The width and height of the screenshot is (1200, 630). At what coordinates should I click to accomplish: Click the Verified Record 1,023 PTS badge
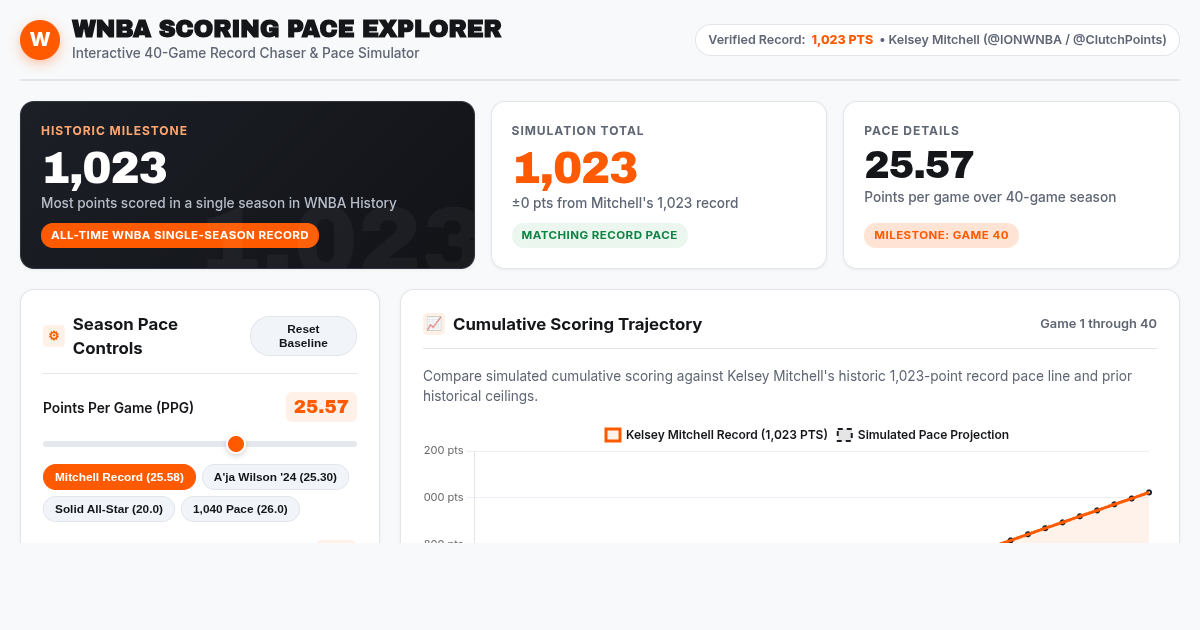937,40
